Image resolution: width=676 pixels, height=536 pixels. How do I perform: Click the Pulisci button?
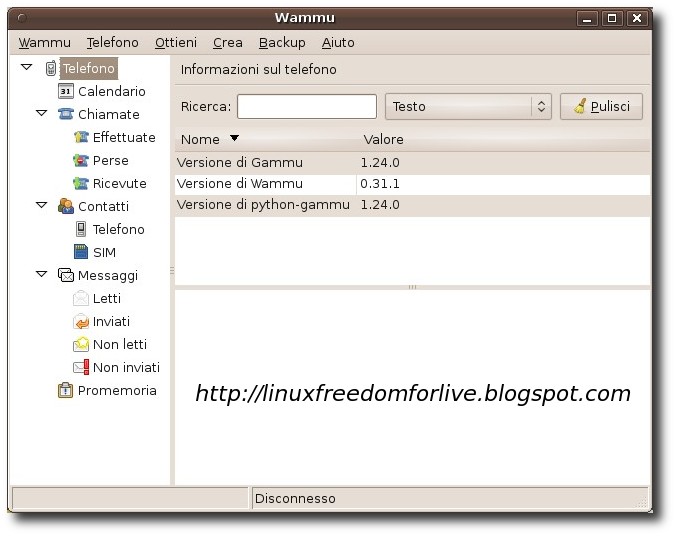click(601, 107)
